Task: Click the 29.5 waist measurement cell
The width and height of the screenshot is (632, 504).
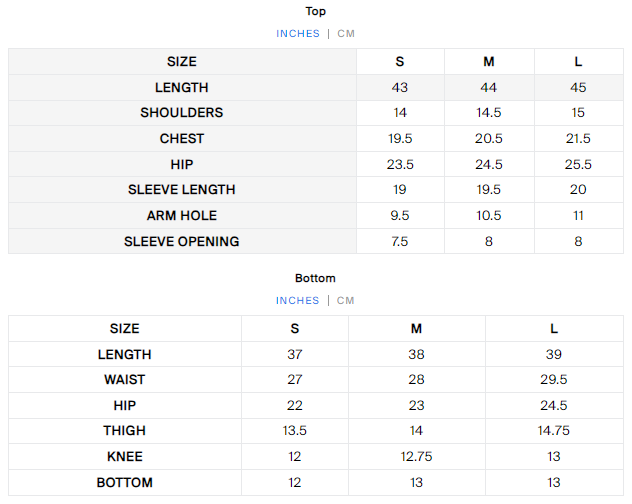Action: [x=554, y=380]
